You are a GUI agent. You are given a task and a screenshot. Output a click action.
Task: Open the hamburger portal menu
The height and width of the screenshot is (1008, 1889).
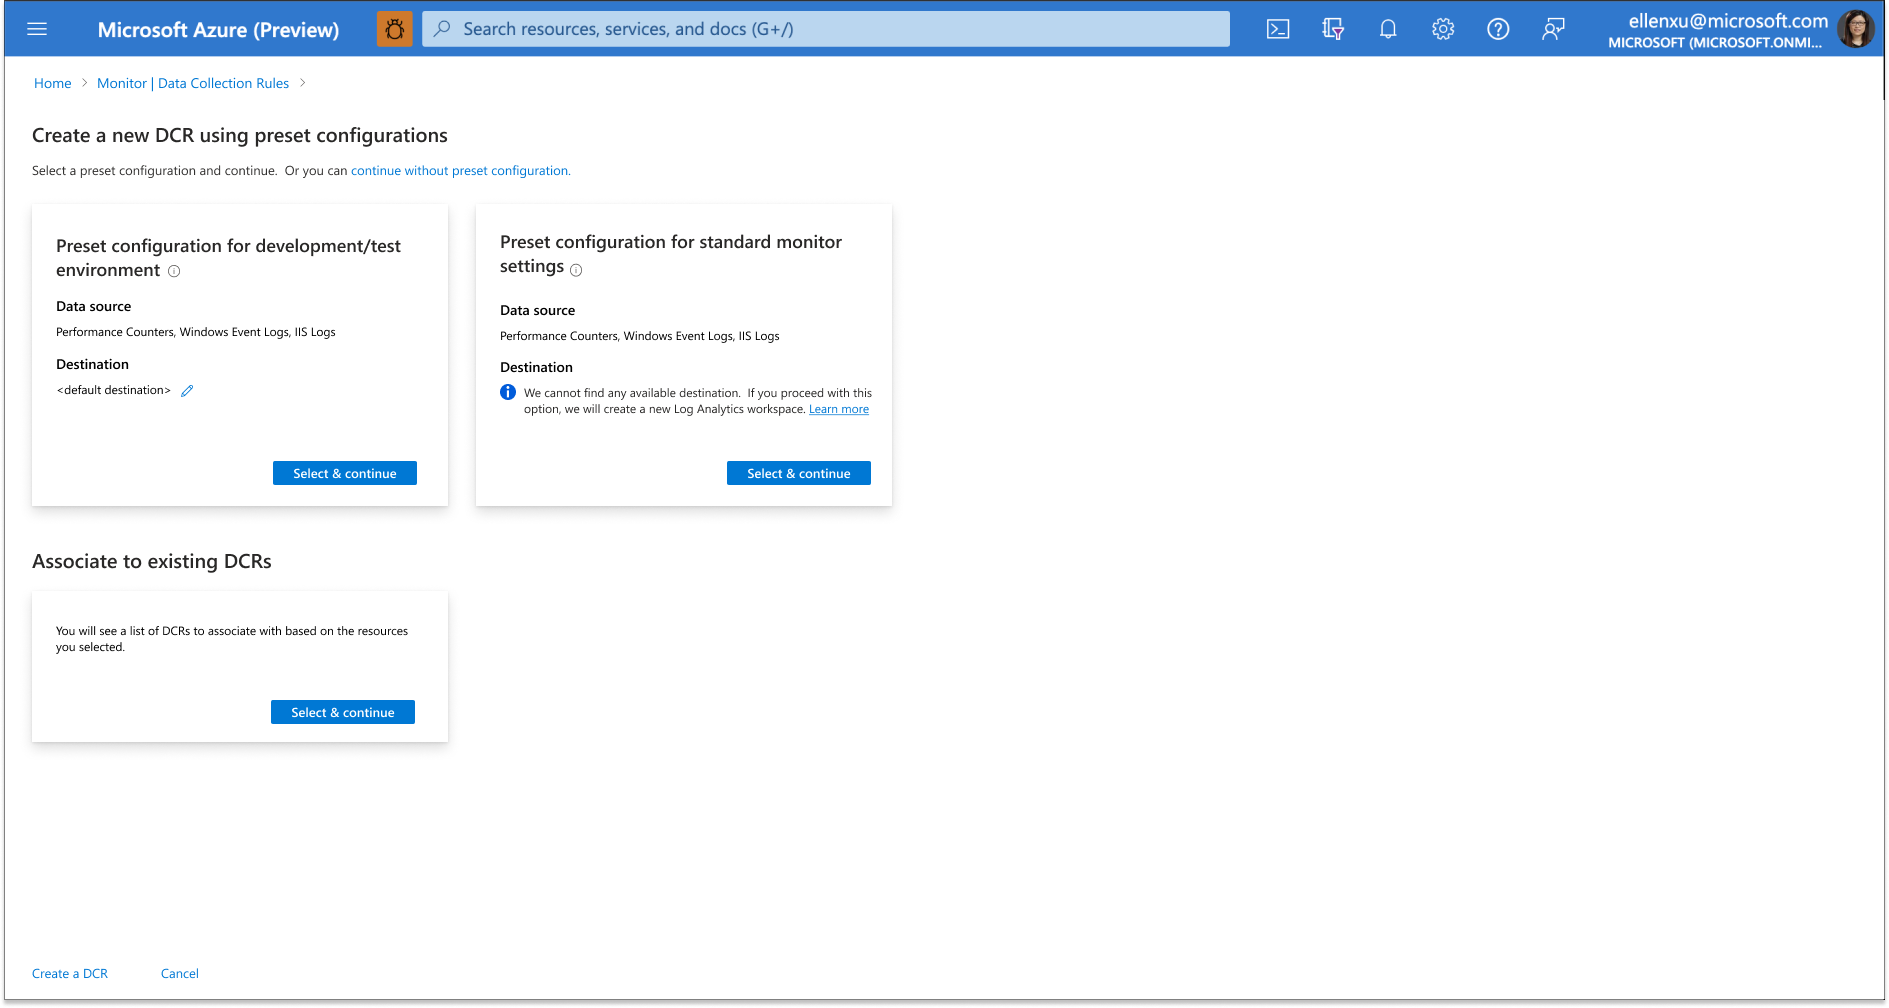(37, 29)
